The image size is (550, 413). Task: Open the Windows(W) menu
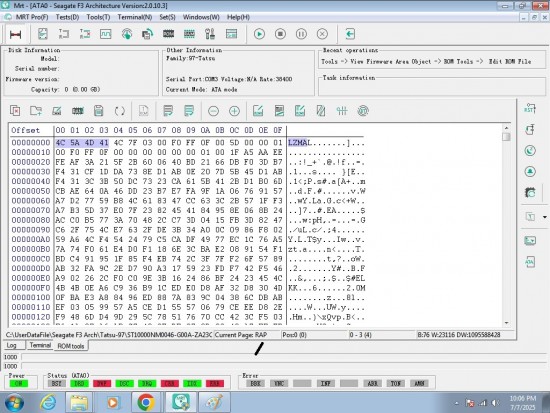point(201,17)
